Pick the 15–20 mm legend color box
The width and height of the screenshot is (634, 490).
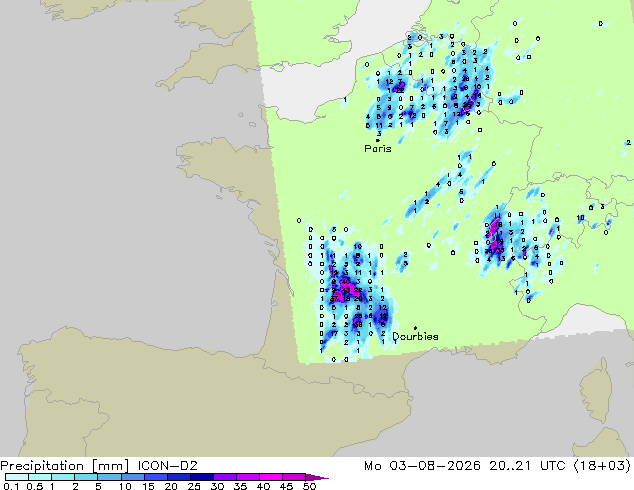point(155,477)
